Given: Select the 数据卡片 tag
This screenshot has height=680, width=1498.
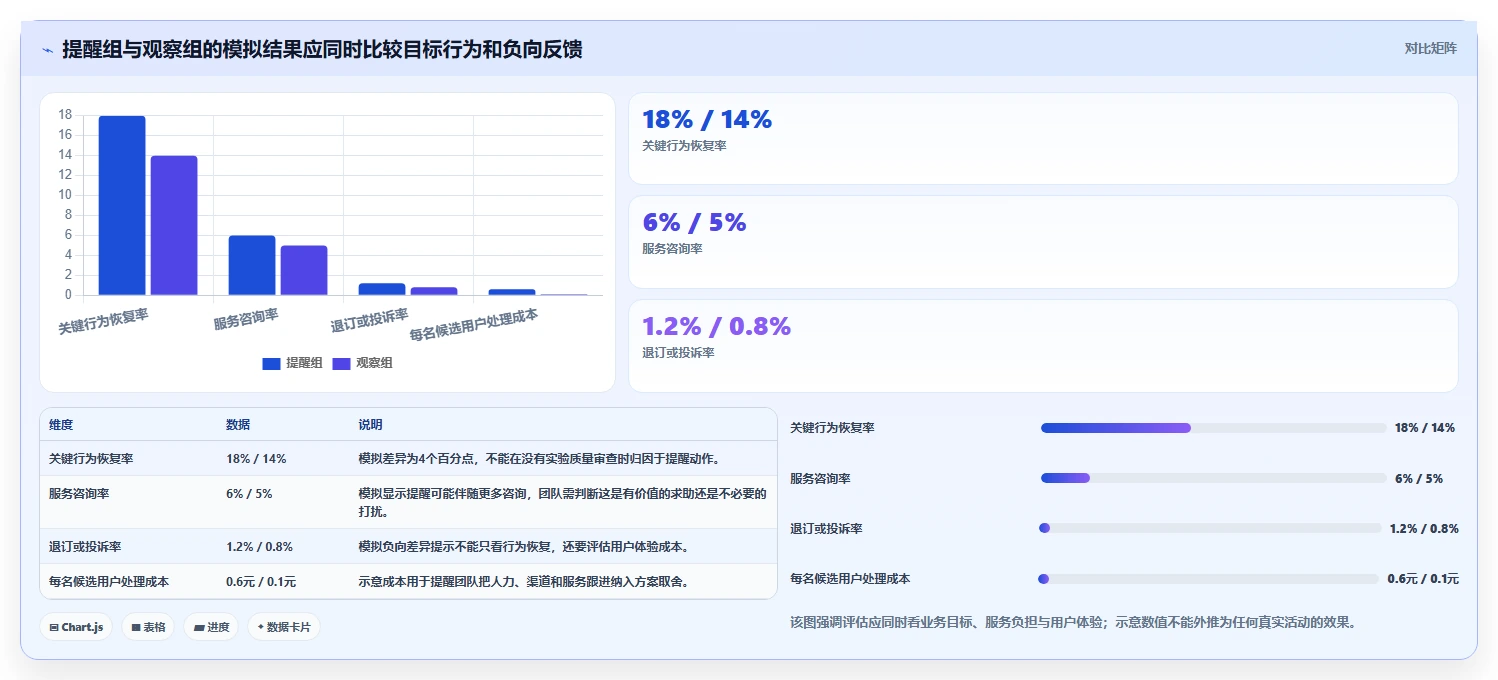Looking at the screenshot, I should point(284,627).
